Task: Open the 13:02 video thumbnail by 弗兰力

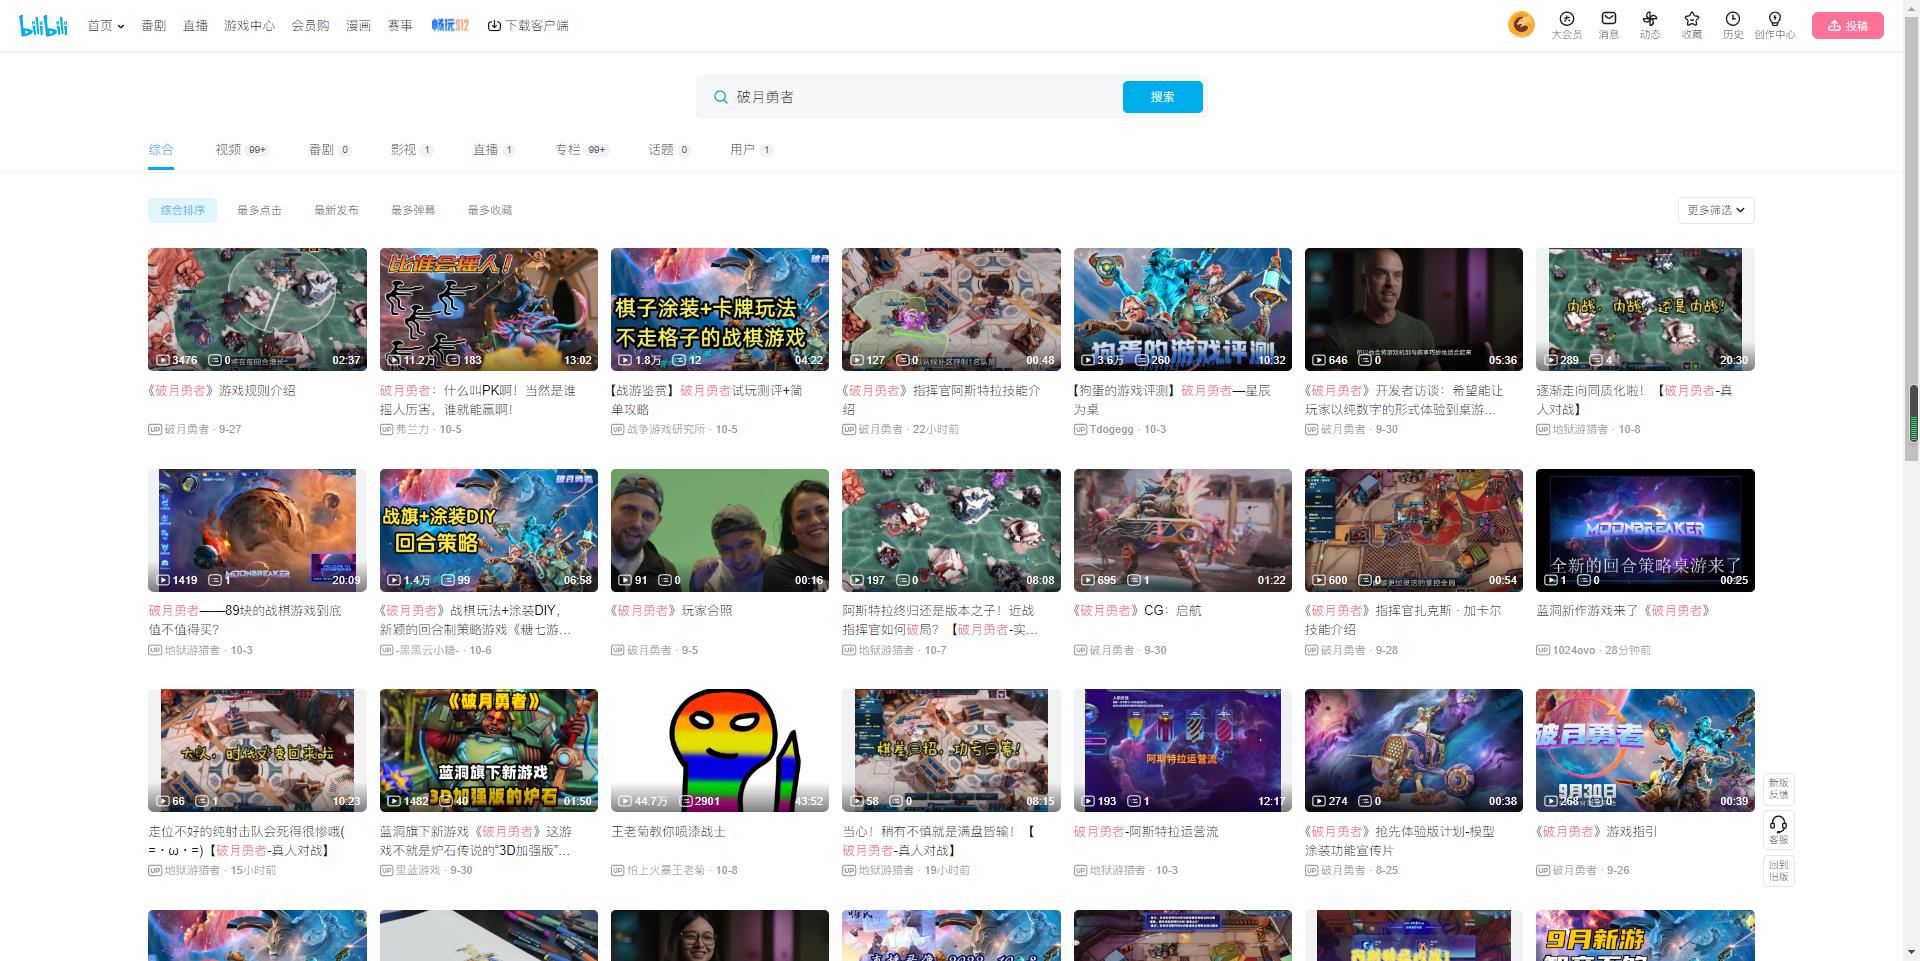Action: point(488,309)
